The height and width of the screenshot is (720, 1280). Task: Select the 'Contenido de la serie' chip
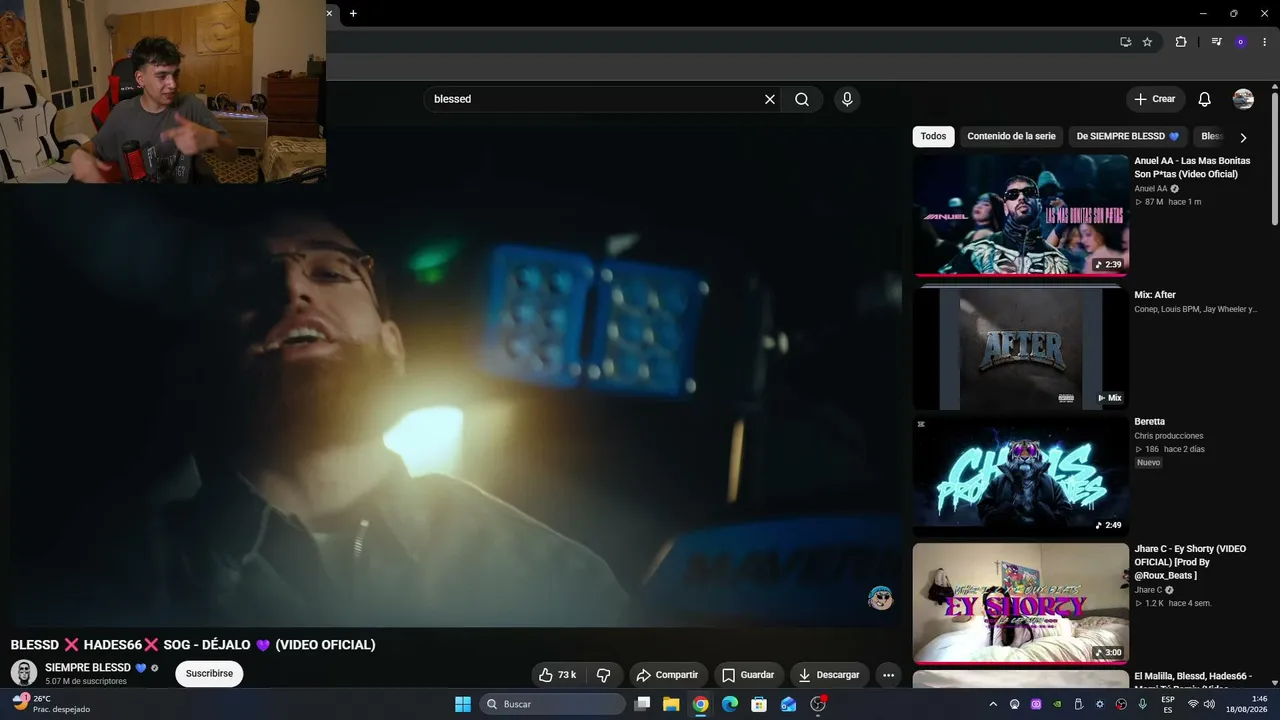coord(1011,136)
